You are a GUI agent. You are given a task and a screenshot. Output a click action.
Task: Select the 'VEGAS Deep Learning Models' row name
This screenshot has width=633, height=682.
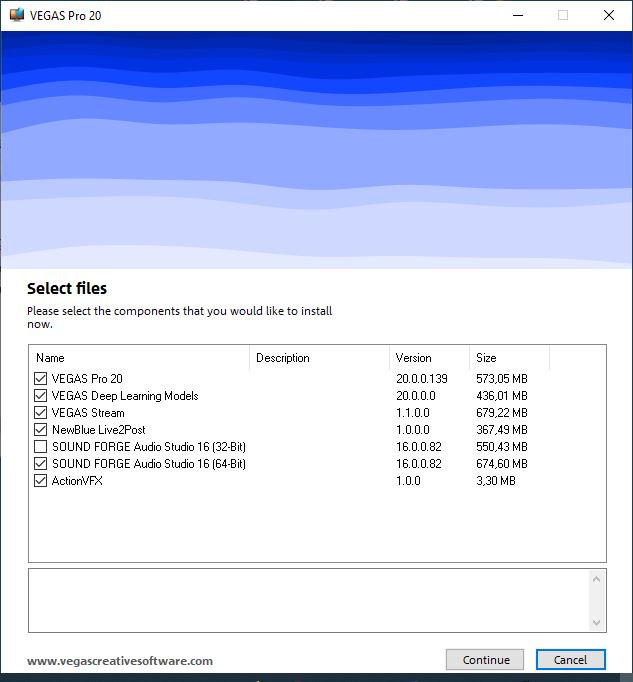tap(125, 395)
